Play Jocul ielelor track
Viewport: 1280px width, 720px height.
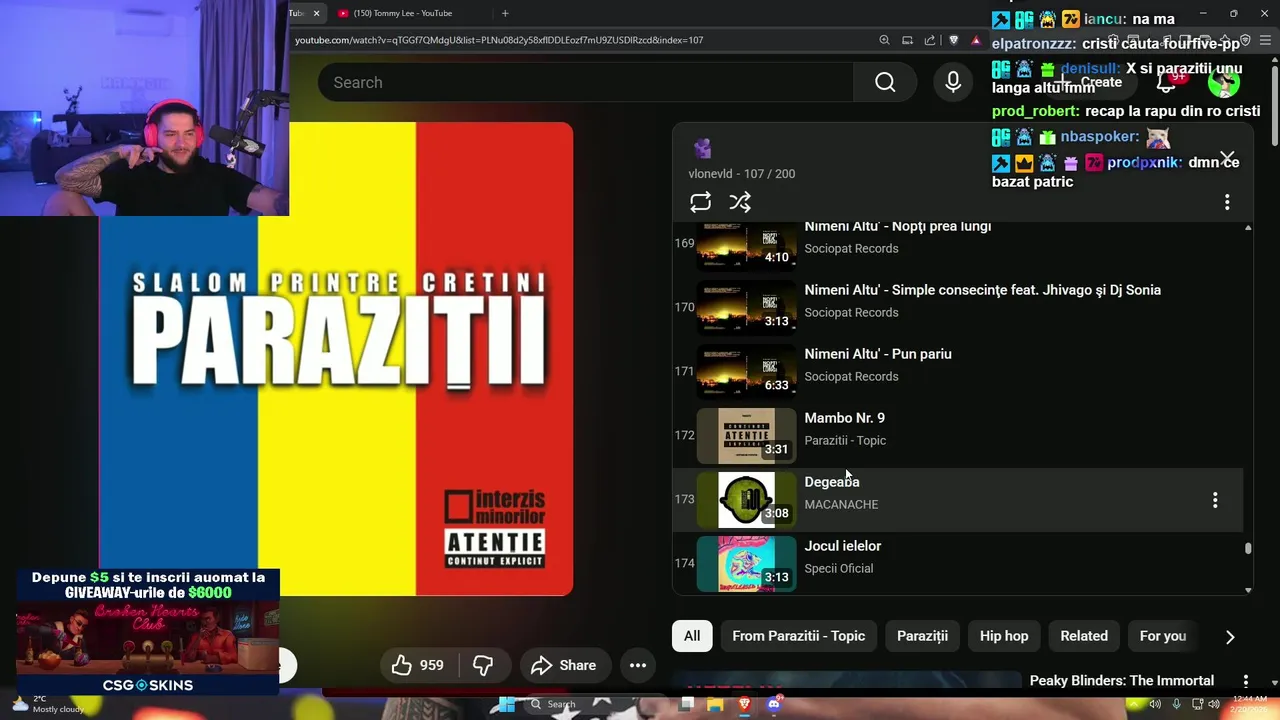pos(843,546)
